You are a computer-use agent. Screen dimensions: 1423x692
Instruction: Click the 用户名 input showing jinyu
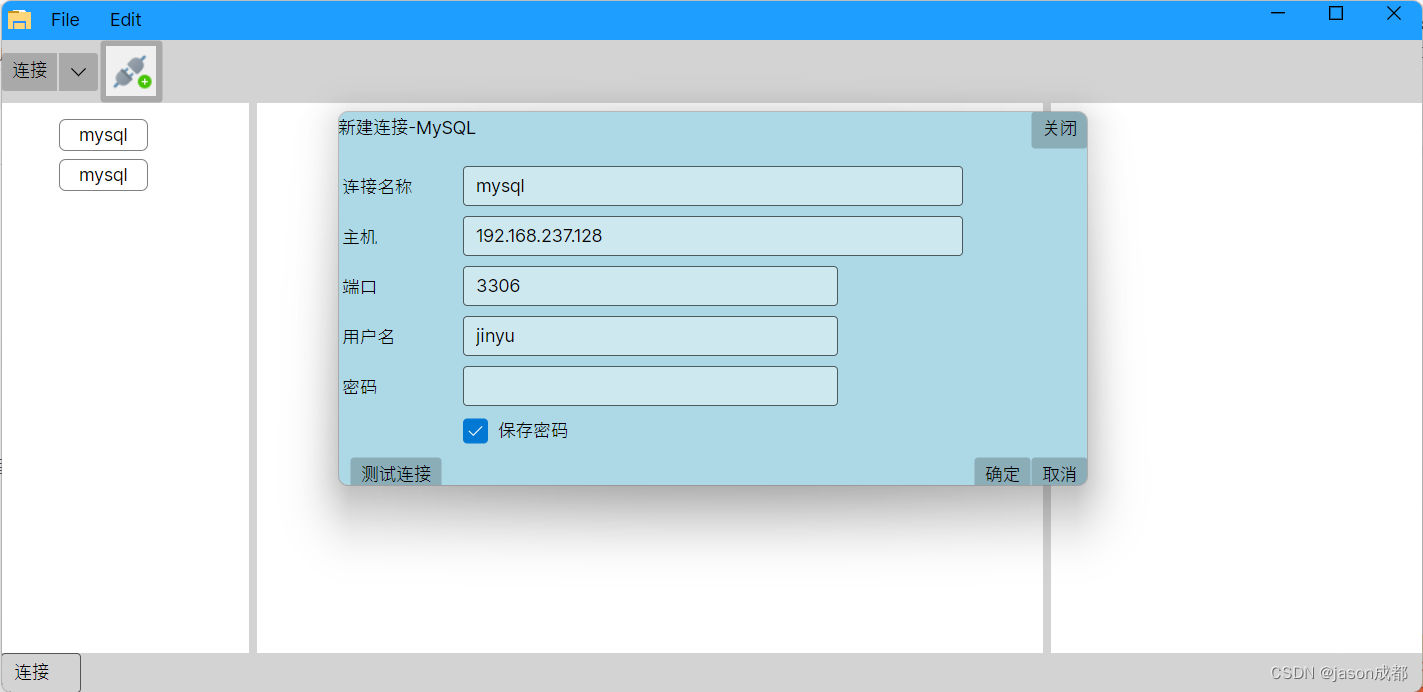pyautogui.click(x=650, y=336)
